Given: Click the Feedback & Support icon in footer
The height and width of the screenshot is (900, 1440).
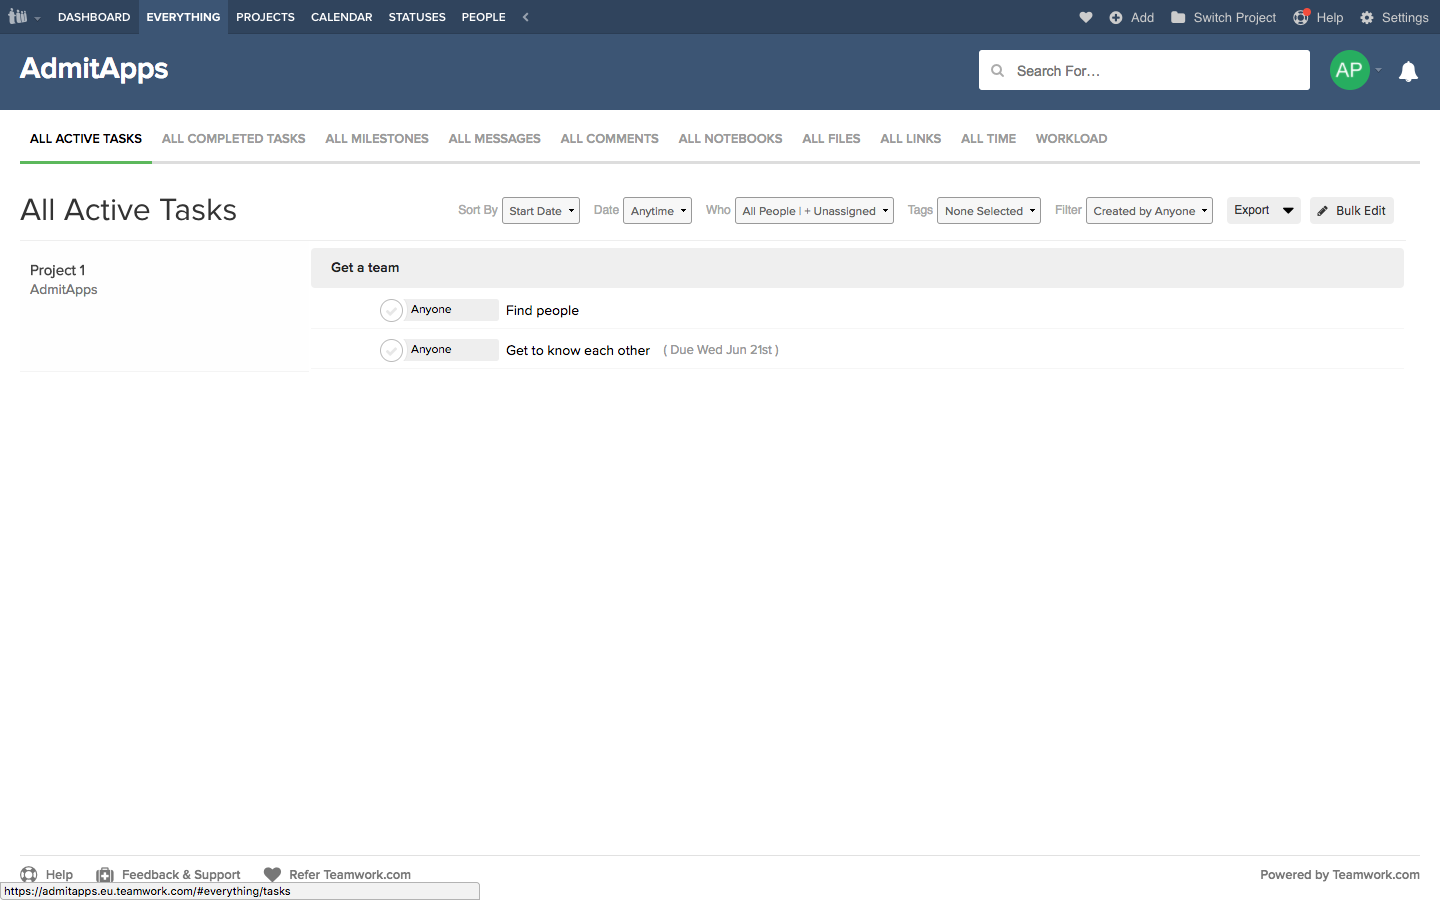Looking at the screenshot, I should (x=105, y=875).
